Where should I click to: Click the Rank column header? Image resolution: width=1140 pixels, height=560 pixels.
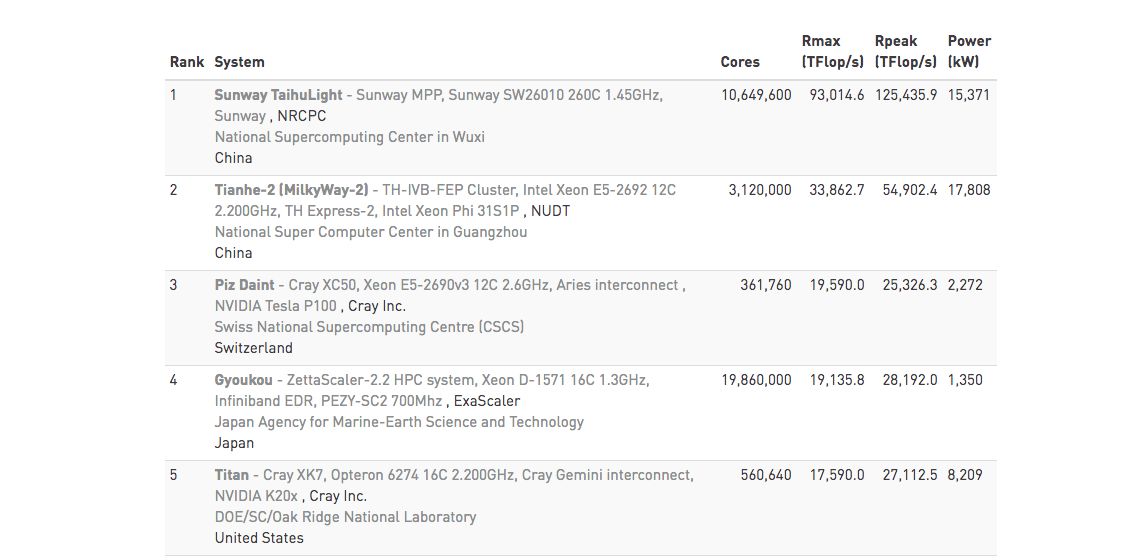[x=186, y=62]
